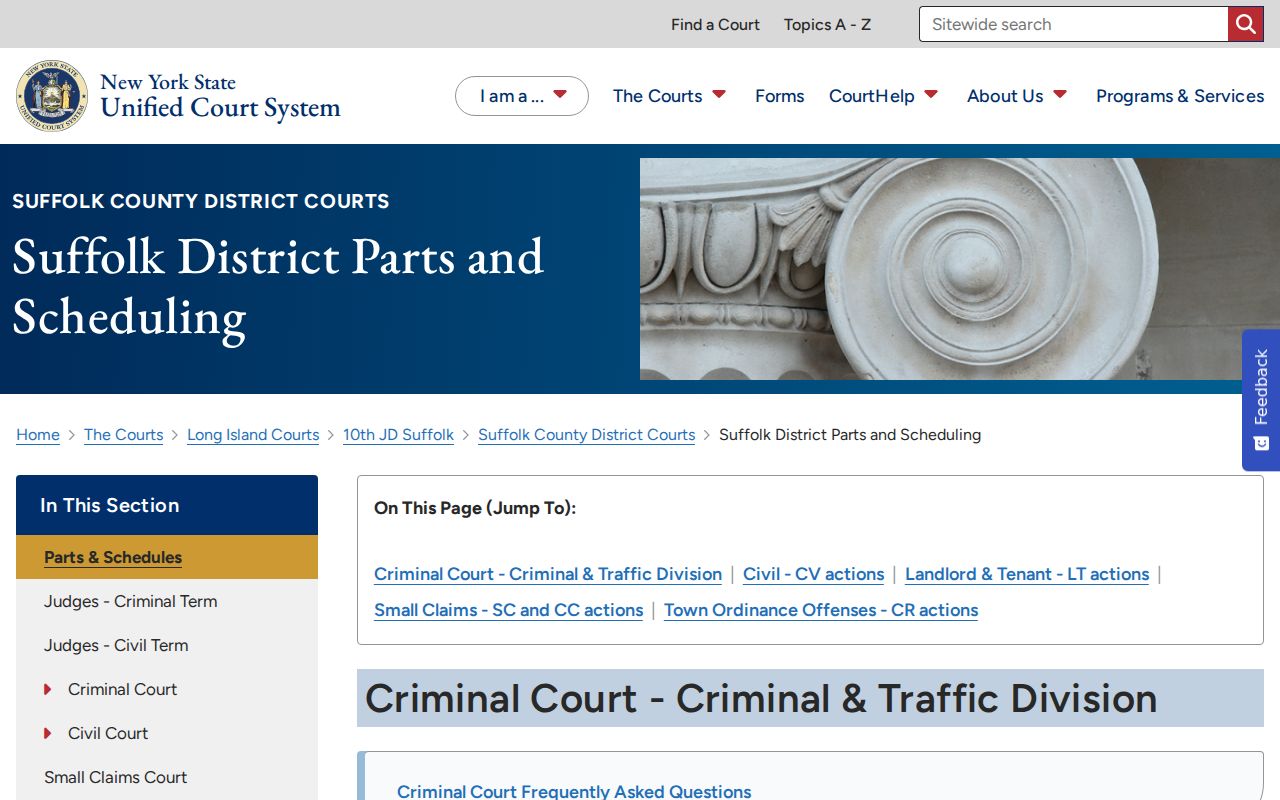Open Judges - Civil Term sidebar item
The height and width of the screenshot is (800, 1280).
(x=167, y=645)
